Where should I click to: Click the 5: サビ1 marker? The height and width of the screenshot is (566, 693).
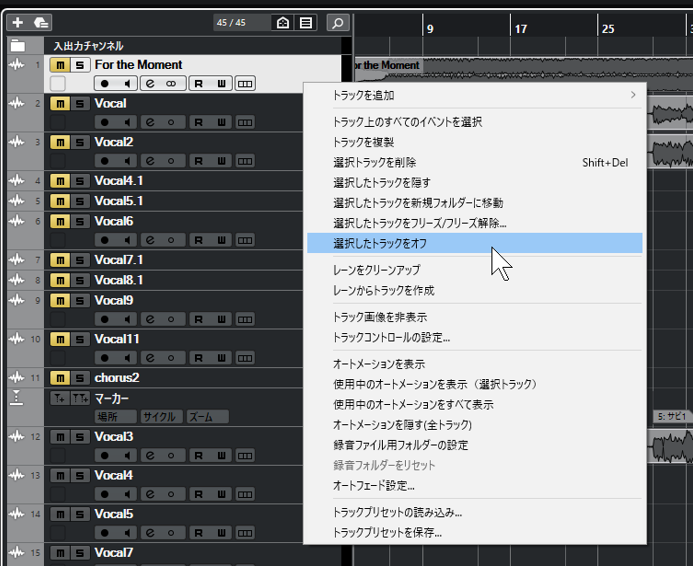click(673, 416)
